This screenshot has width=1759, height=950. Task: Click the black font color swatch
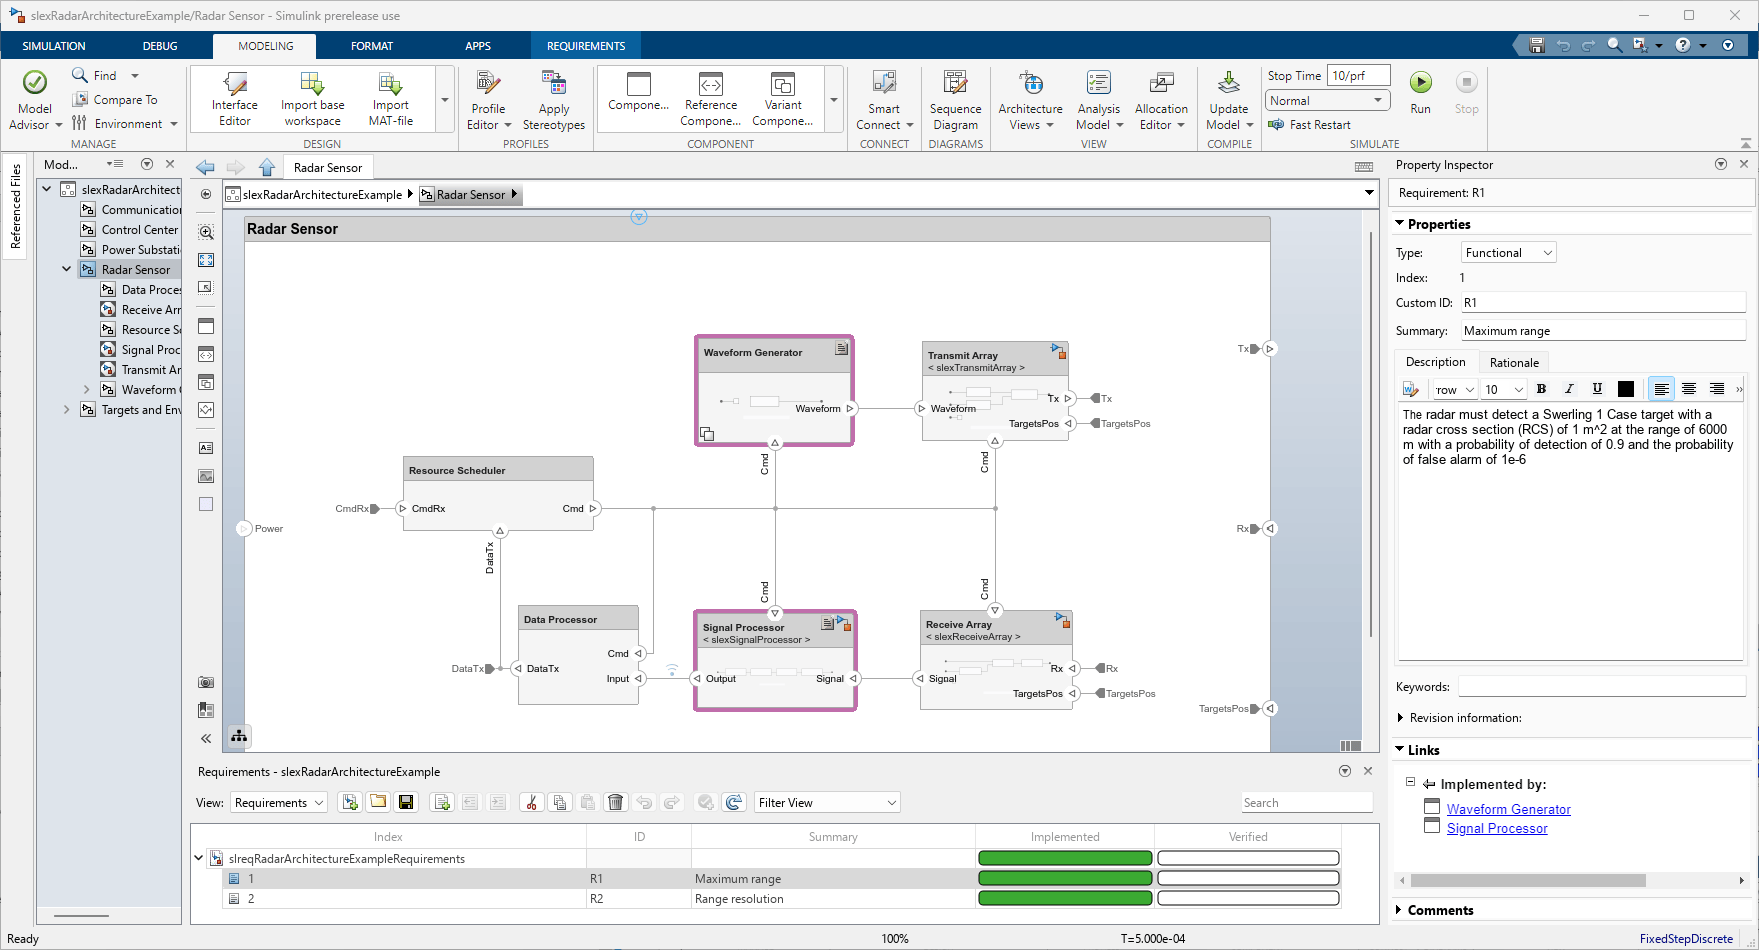[1626, 389]
